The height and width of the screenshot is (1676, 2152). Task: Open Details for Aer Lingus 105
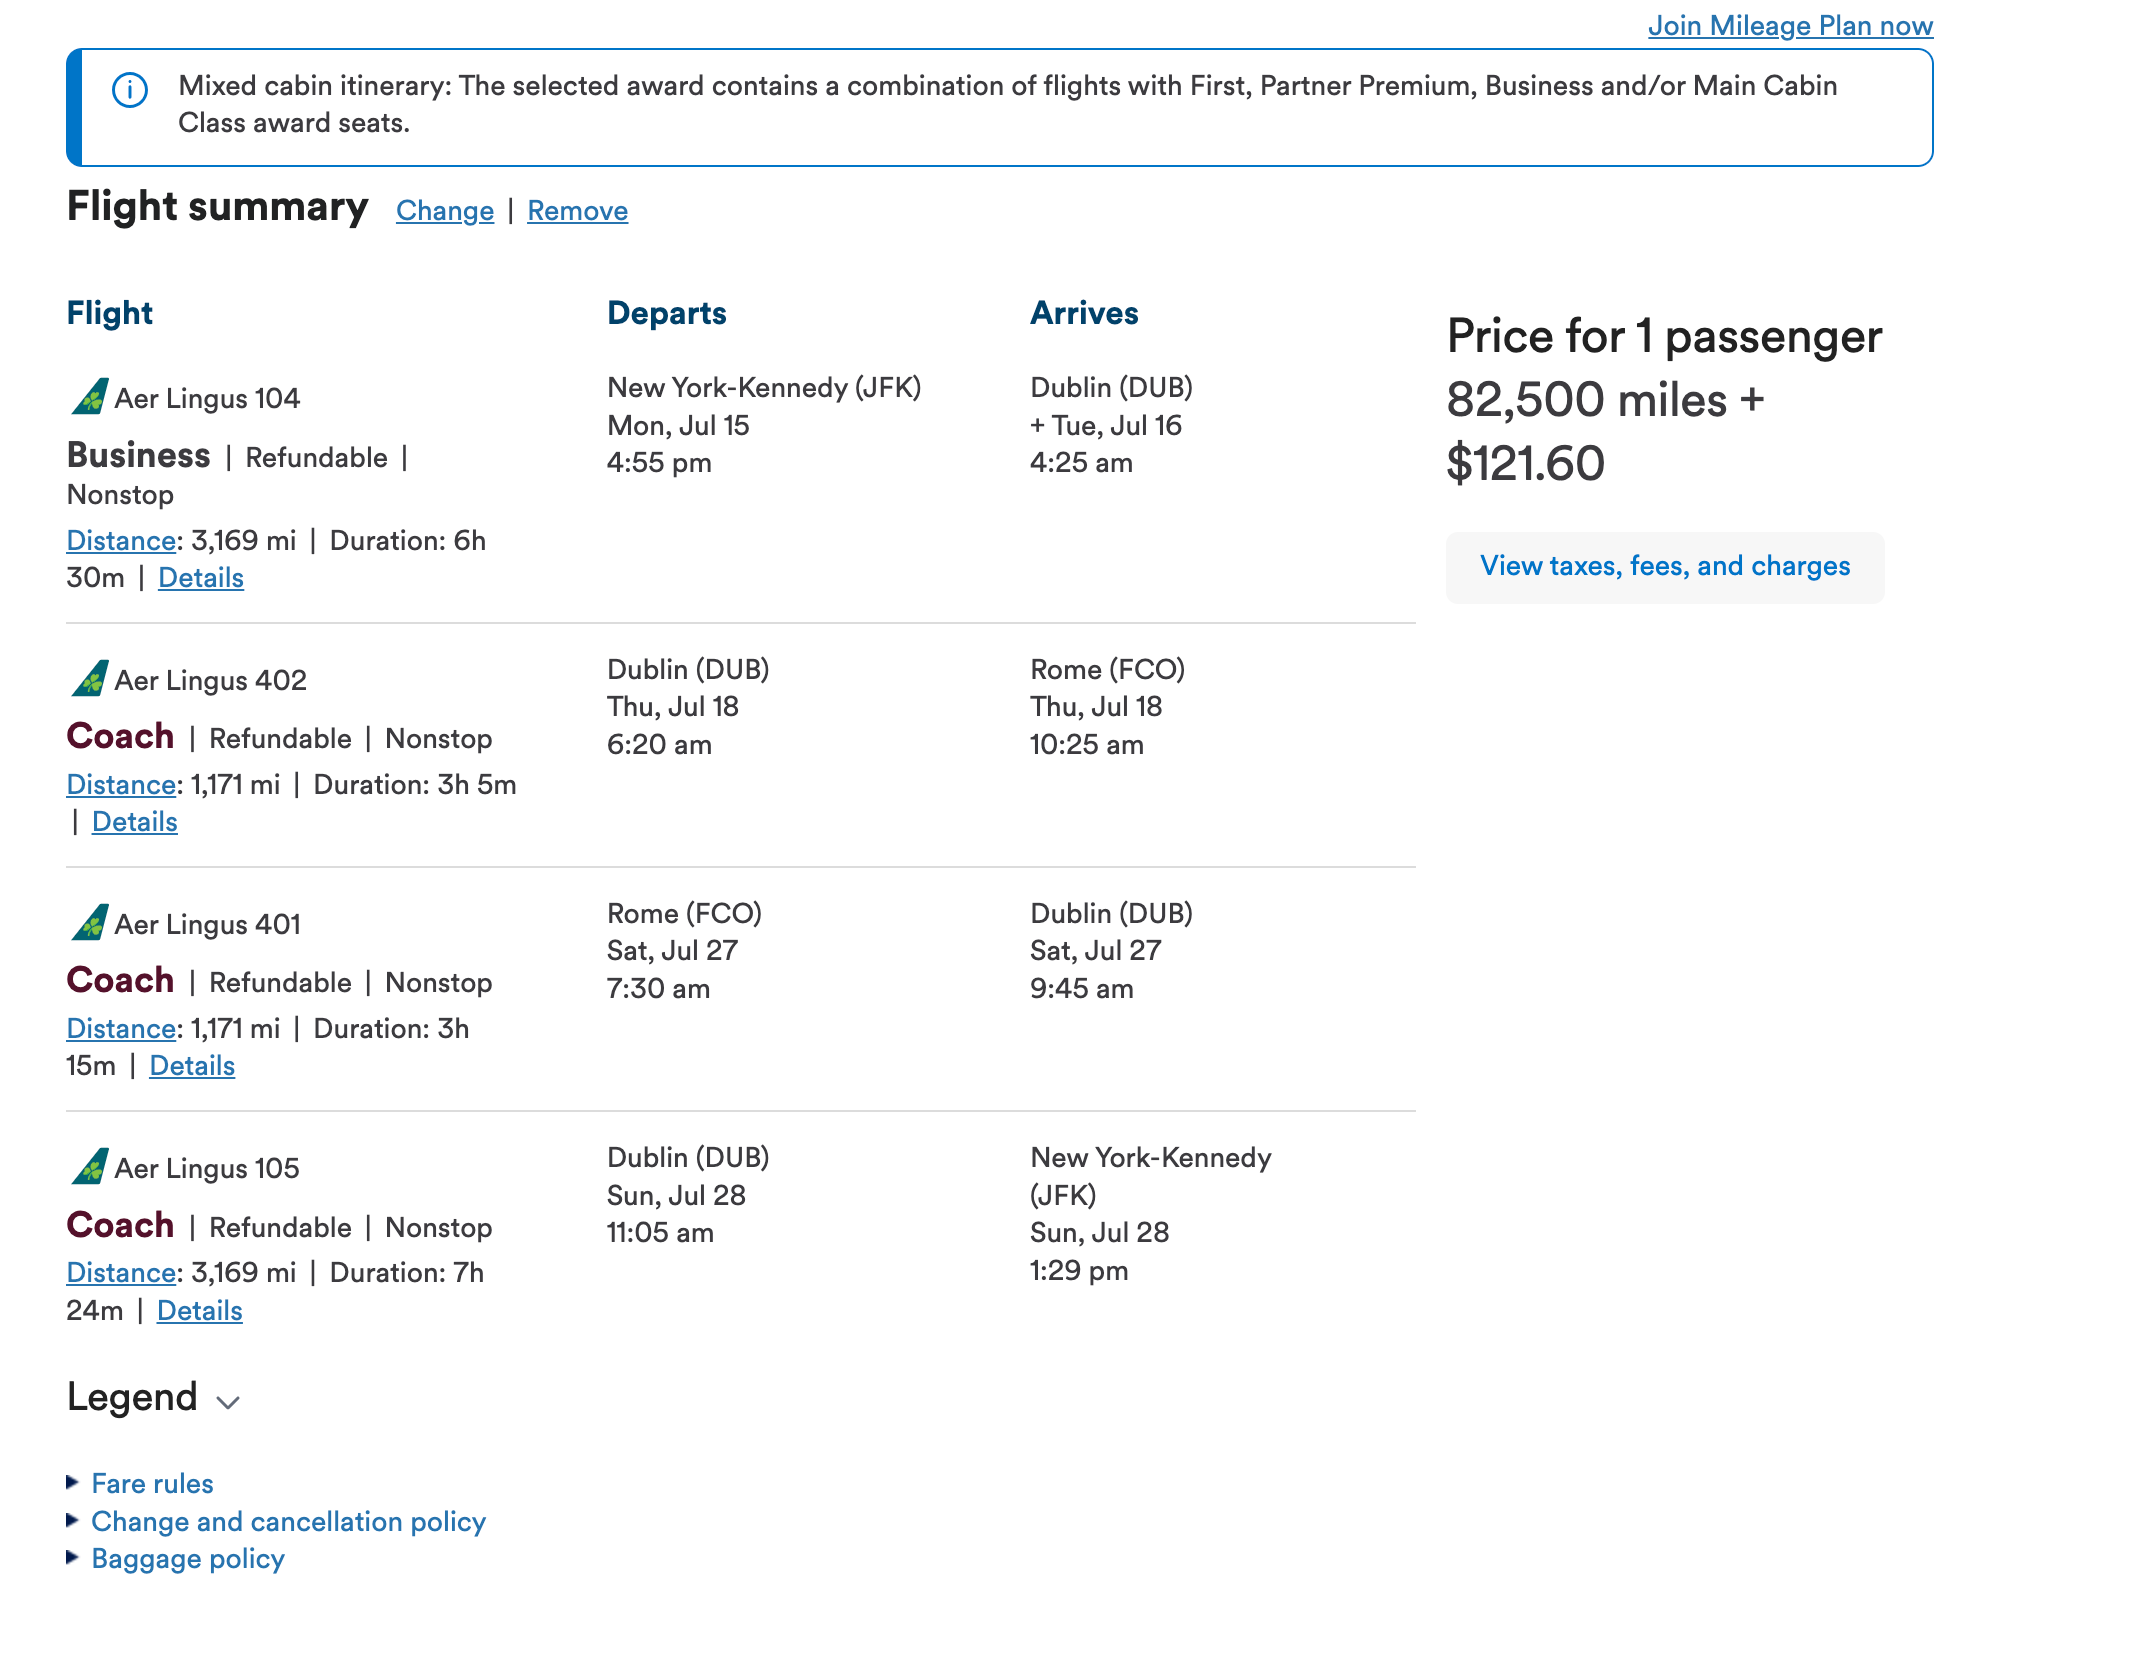click(199, 1310)
